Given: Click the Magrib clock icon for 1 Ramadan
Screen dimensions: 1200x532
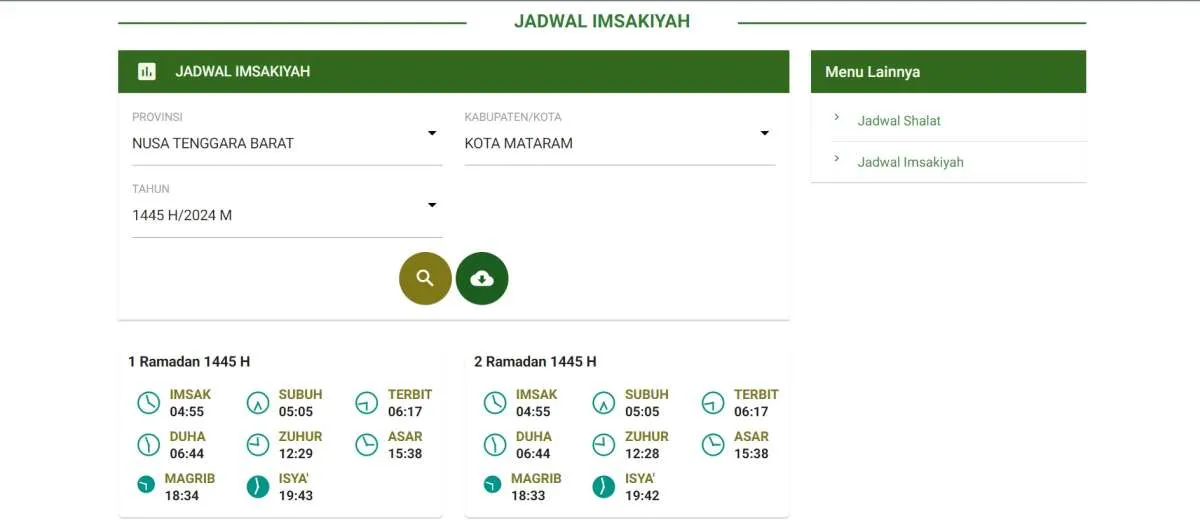Looking at the screenshot, I should point(147,486).
